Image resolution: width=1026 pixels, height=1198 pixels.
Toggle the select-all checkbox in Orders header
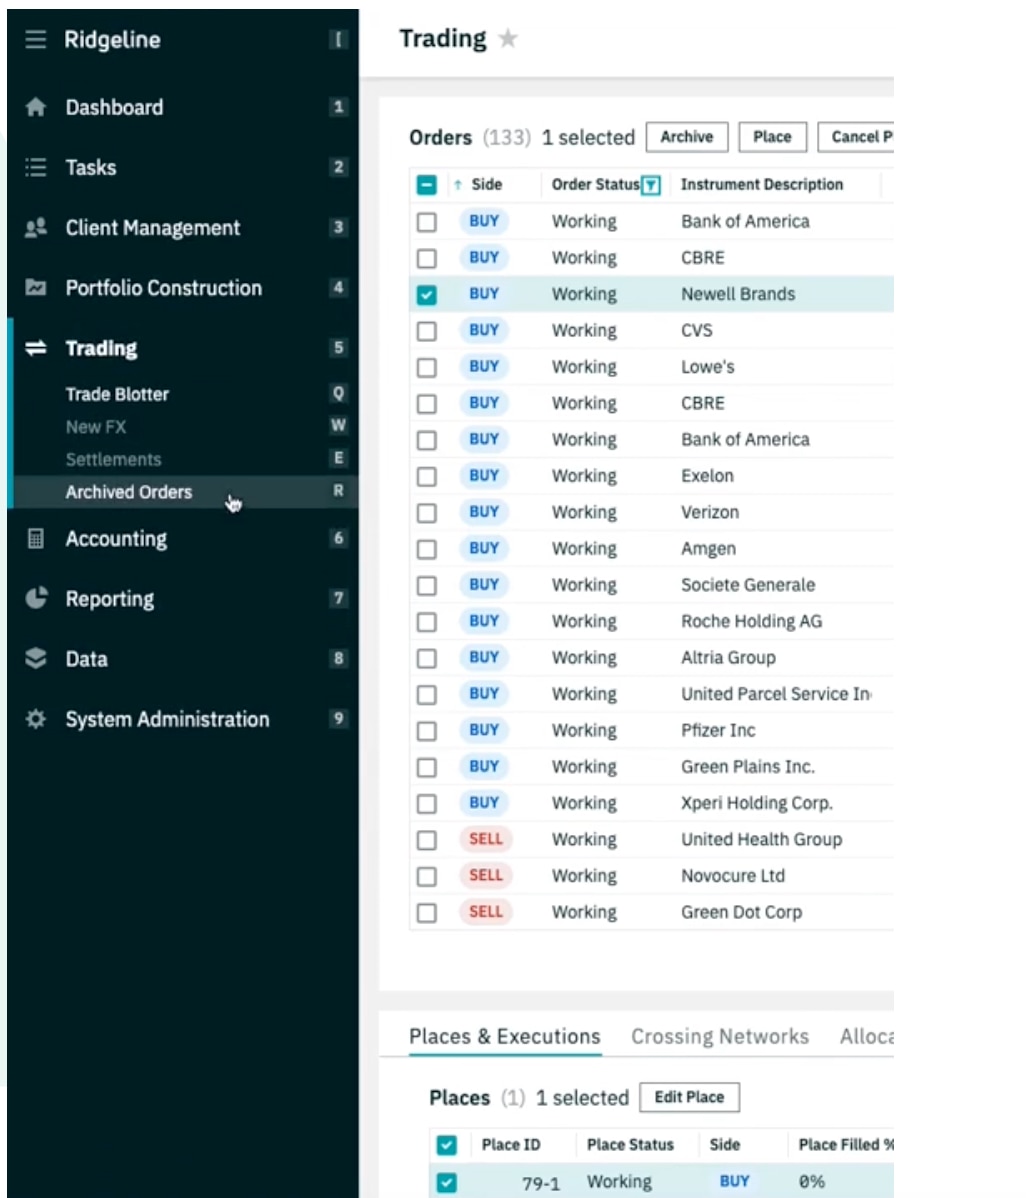[x=426, y=185]
